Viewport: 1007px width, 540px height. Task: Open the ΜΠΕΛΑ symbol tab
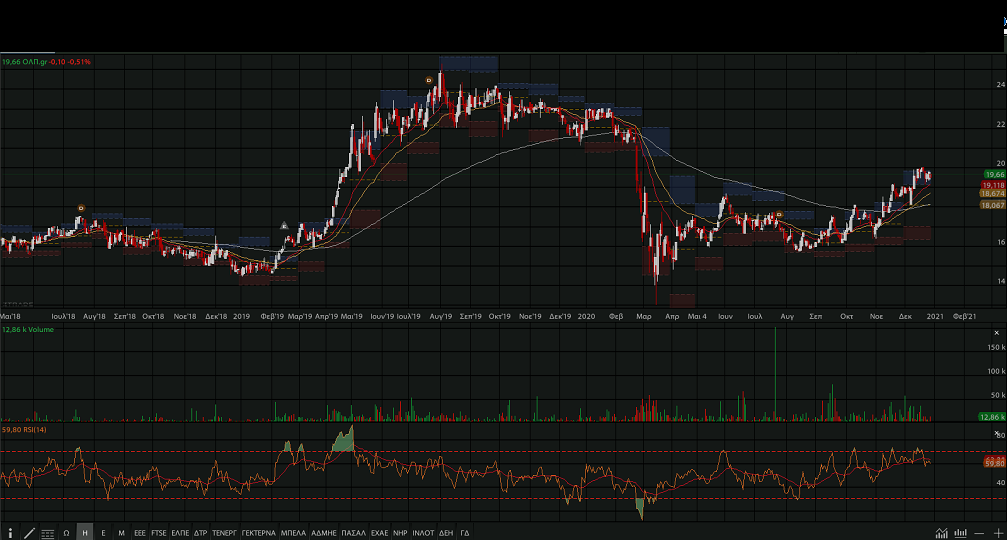tap(293, 533)
